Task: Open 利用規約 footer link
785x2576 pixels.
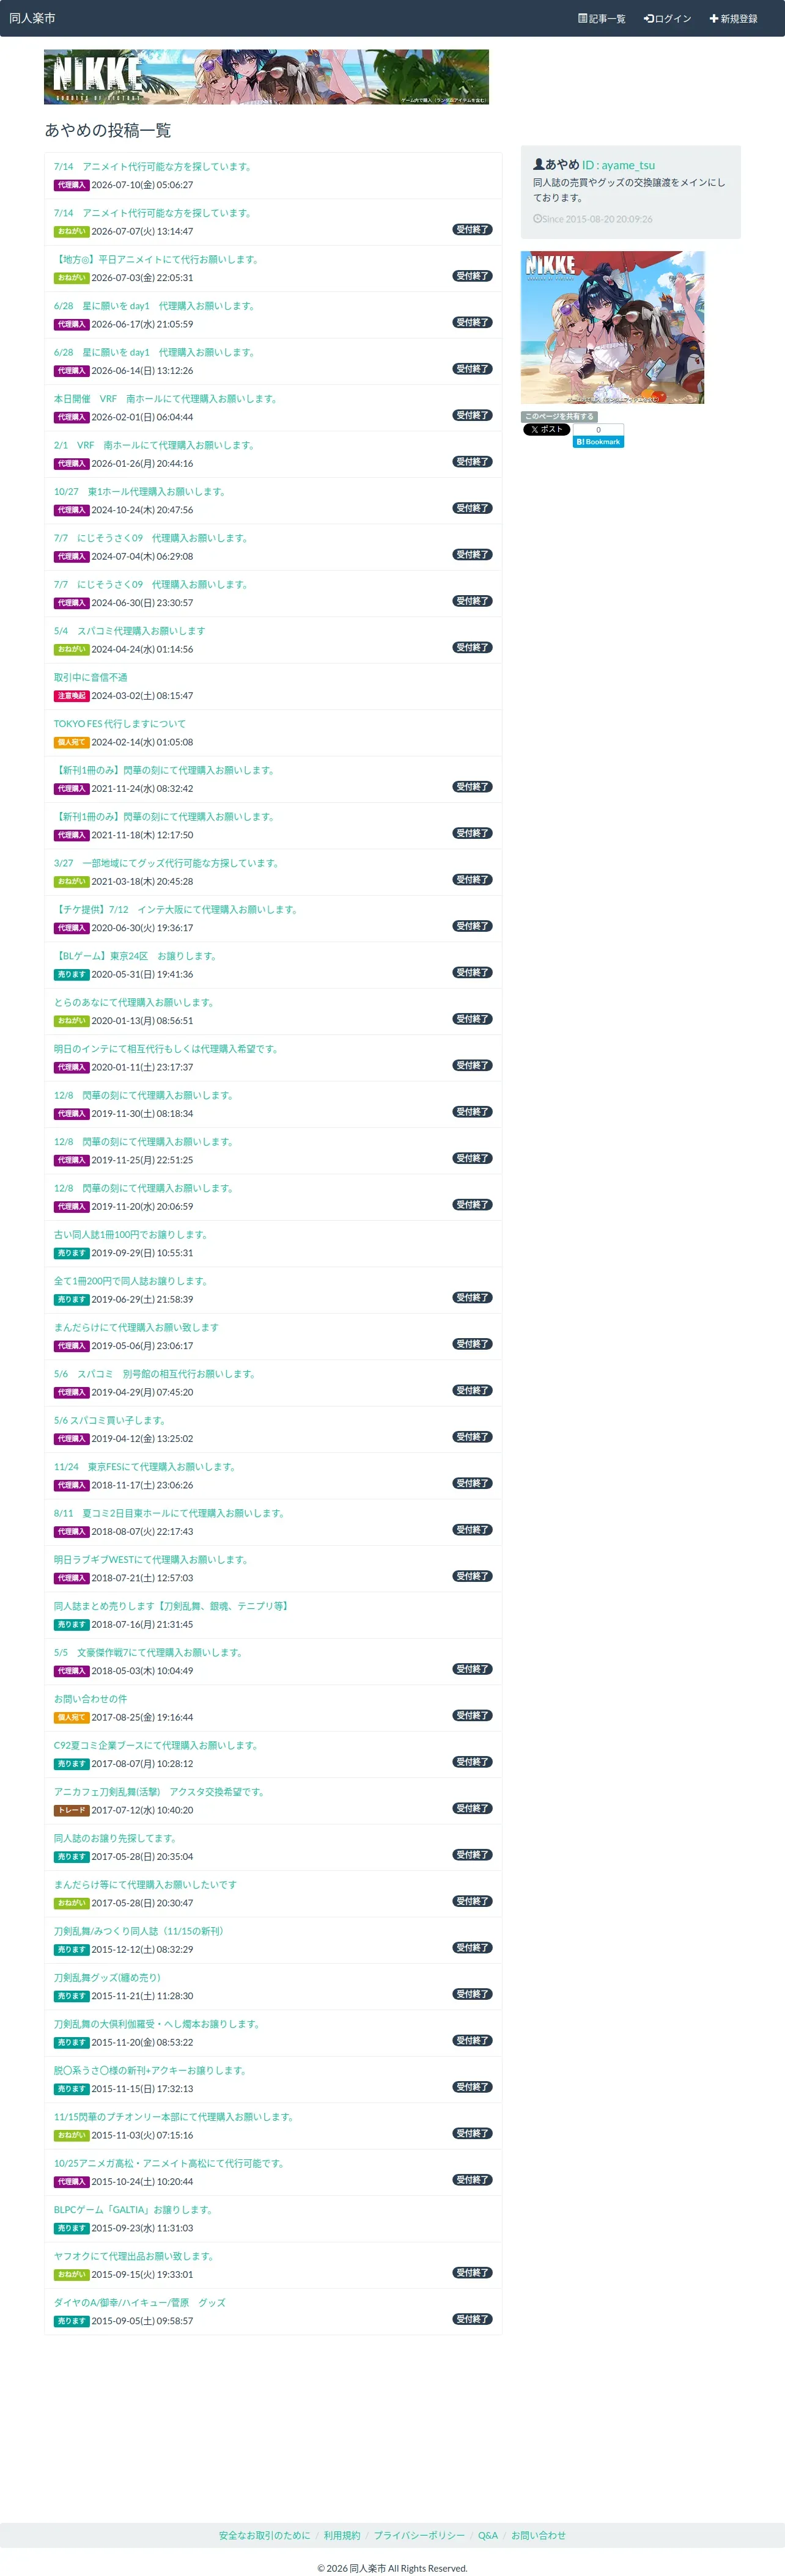Action: [x=342, y=2535]
